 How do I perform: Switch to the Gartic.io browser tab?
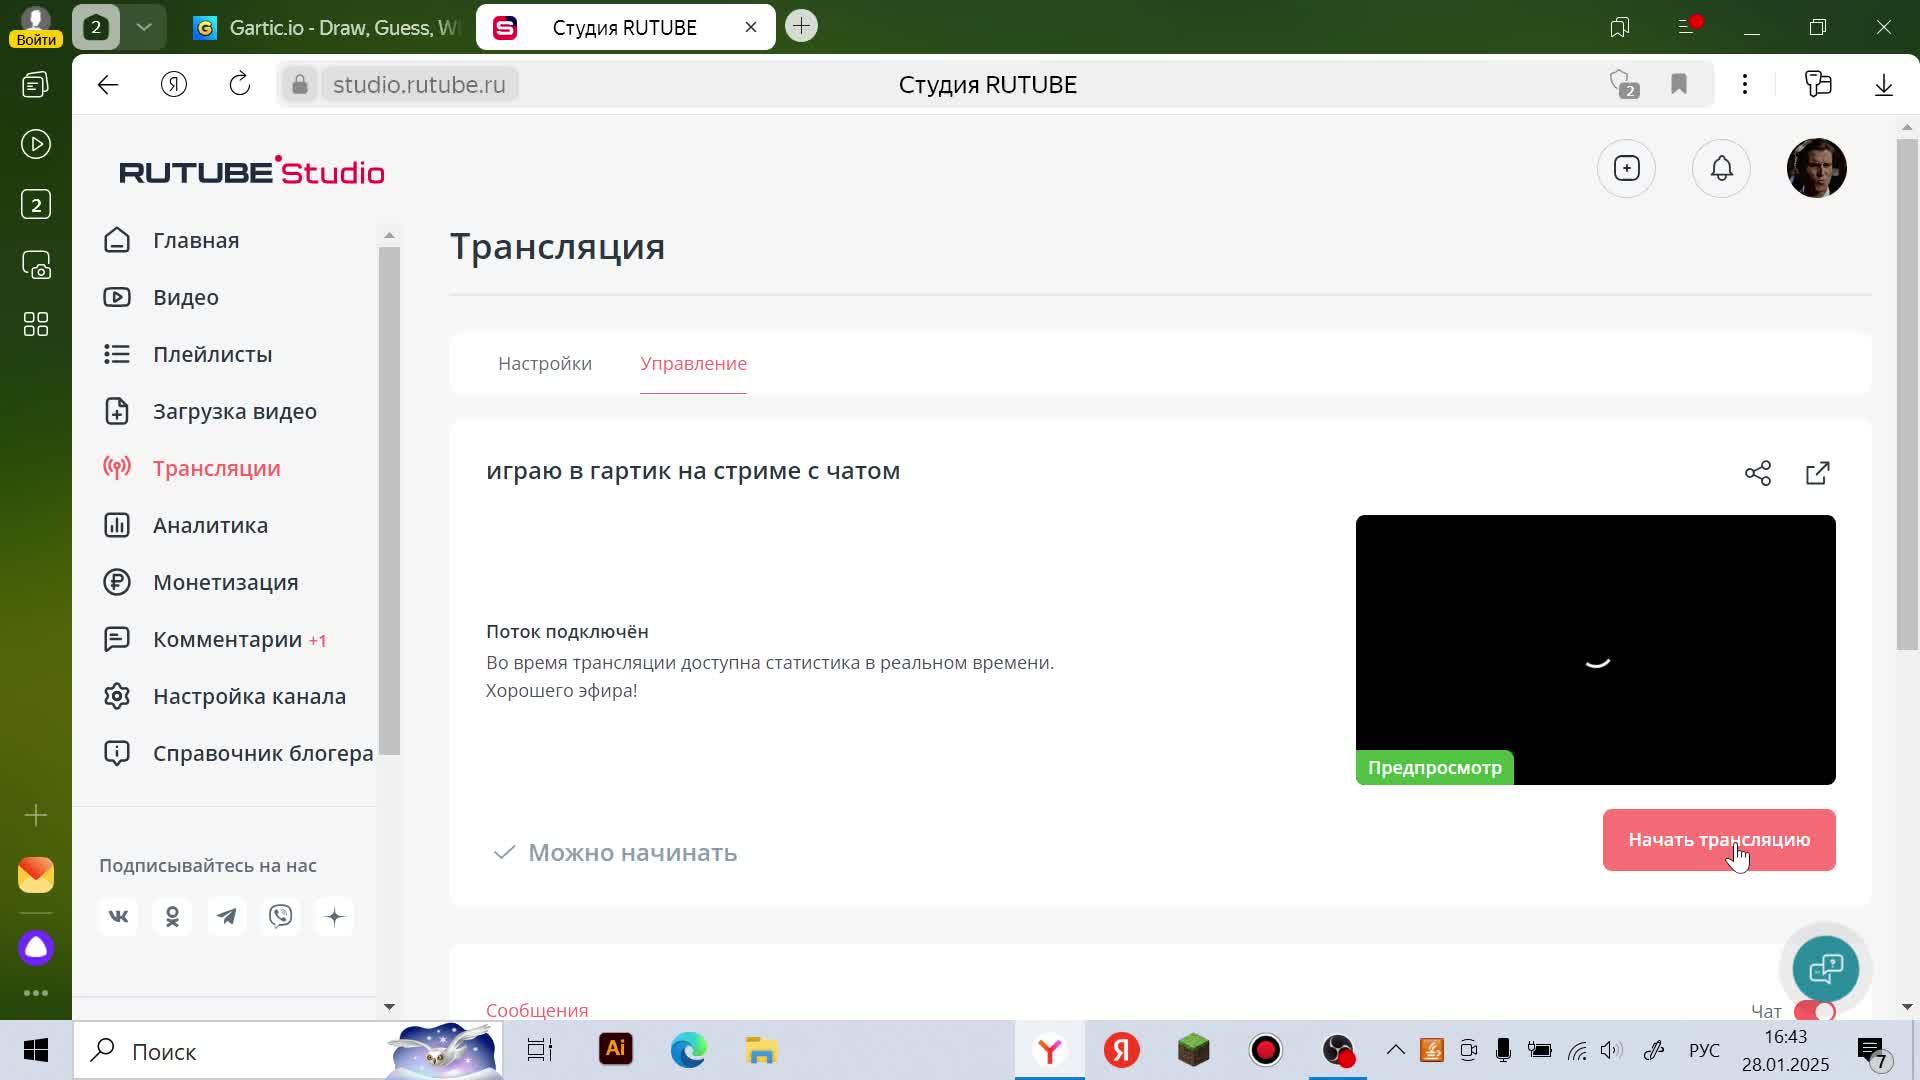(326, 27)
